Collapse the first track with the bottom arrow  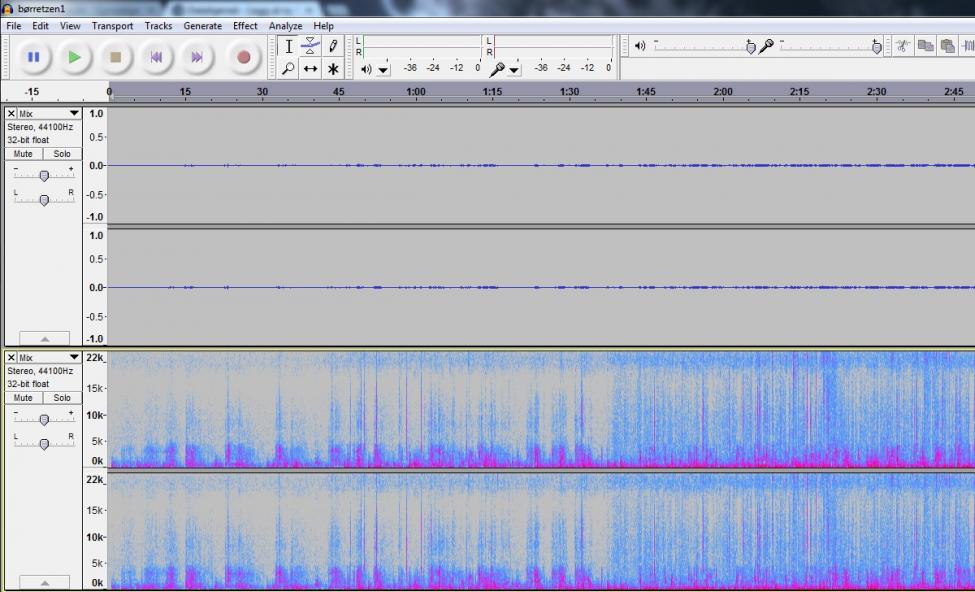(44, 339)
